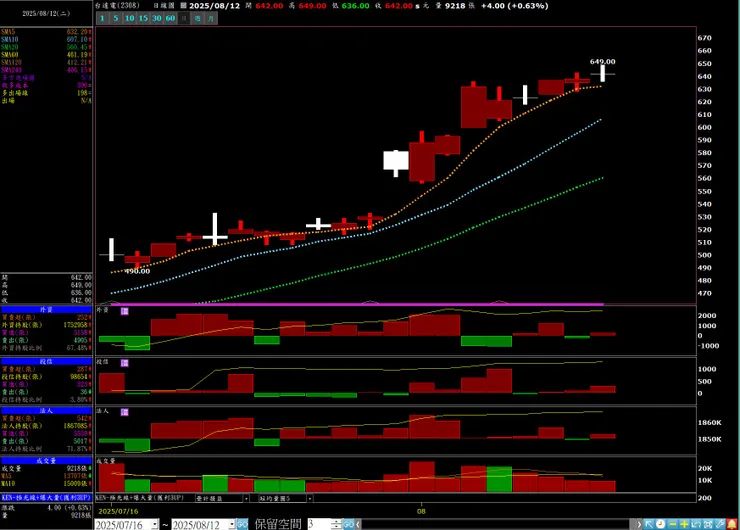
Task: Select the monthly (月) chart period button
Action: coord(211,18)
